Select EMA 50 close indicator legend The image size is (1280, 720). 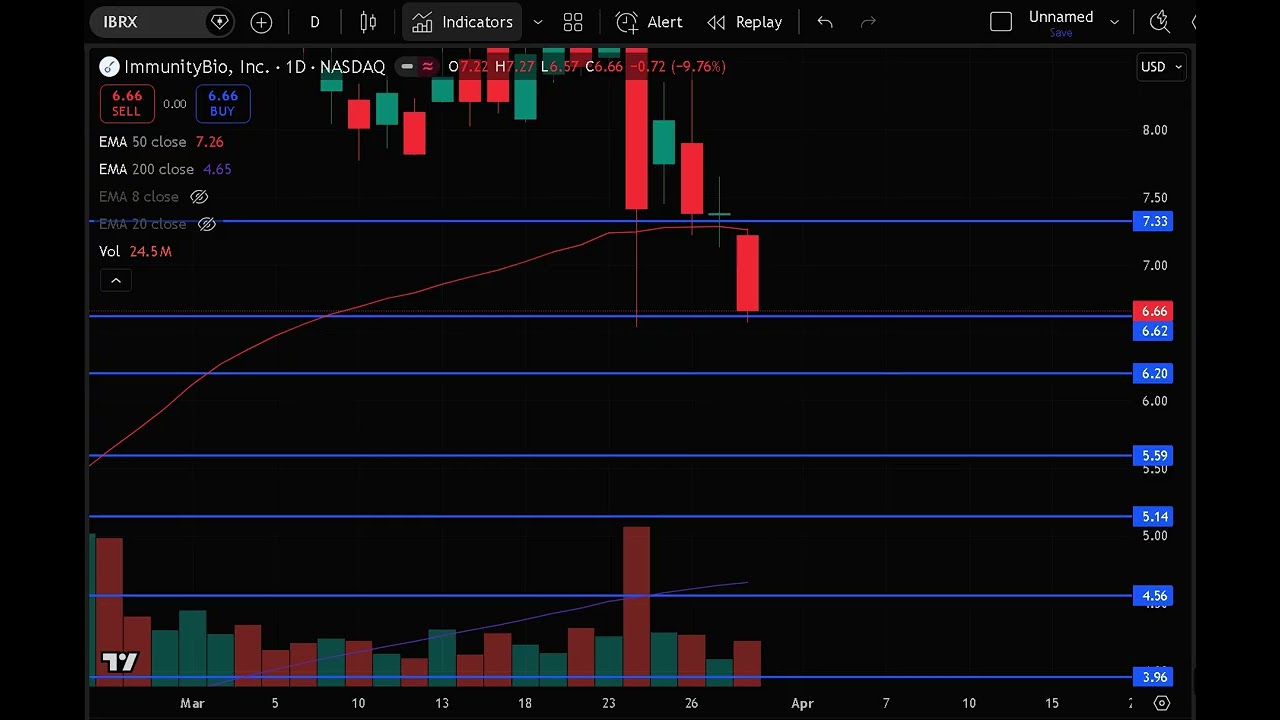(161, 142)
